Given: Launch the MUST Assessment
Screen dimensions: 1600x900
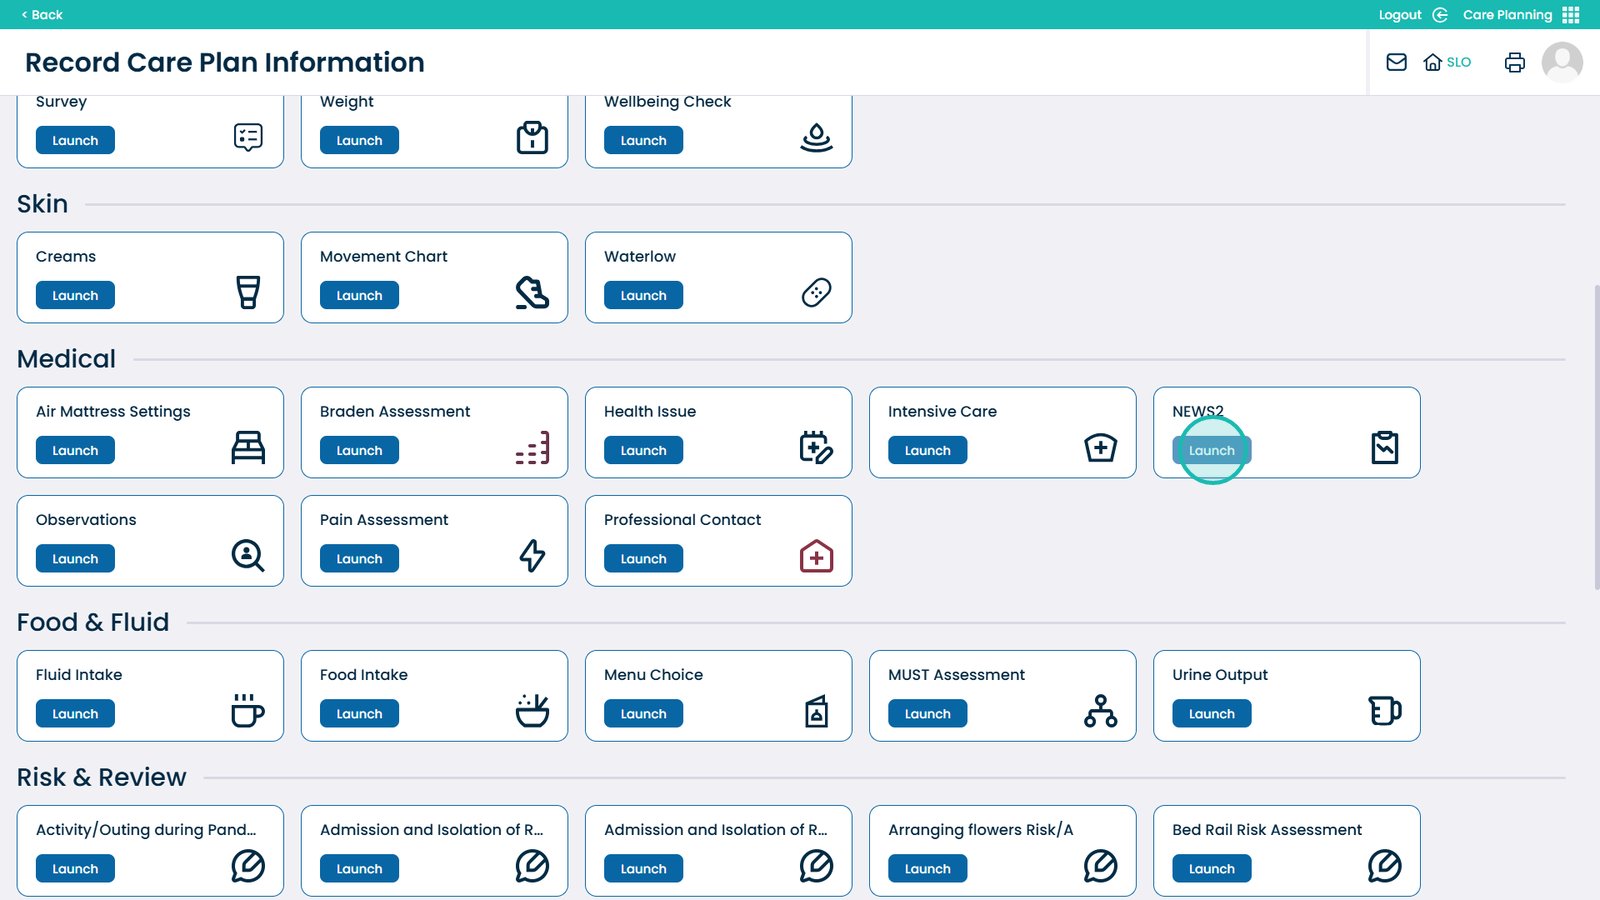Looking at the screenshot, I should (927, 714).
